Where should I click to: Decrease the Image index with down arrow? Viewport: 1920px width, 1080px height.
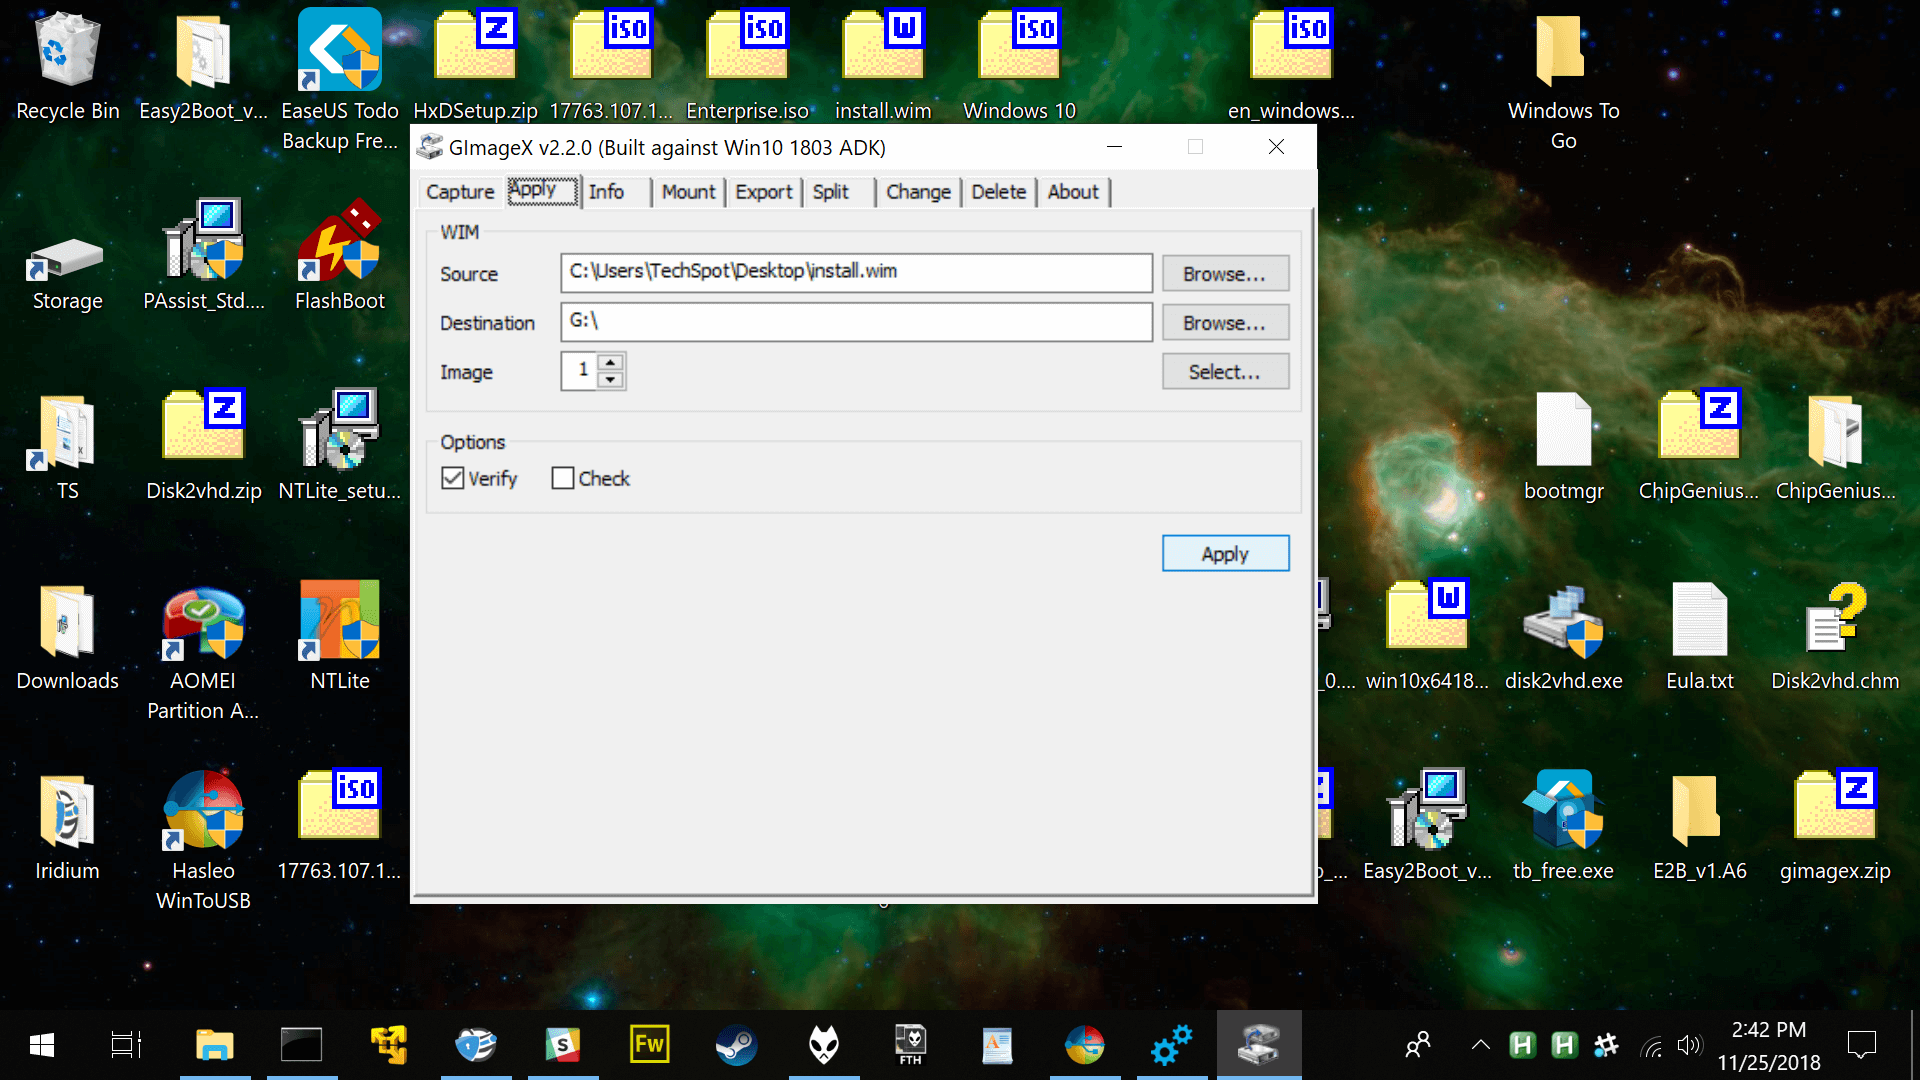610,381
